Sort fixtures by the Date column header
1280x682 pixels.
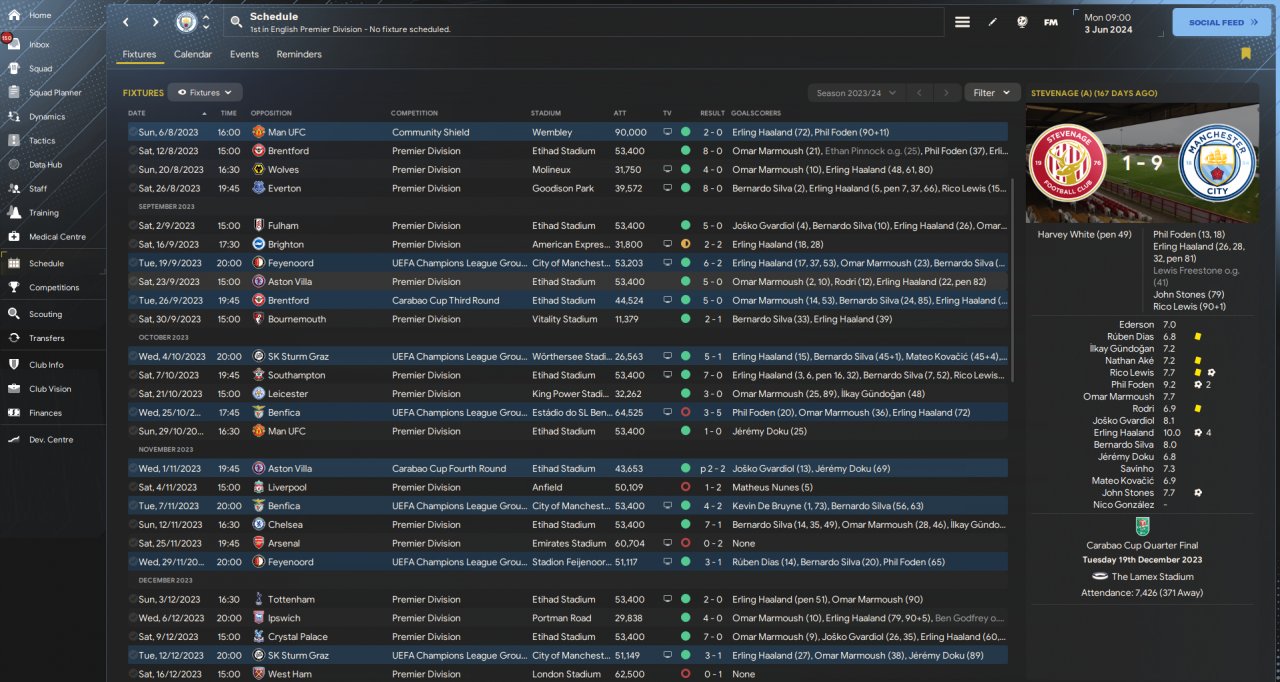[x=137, y=113]
